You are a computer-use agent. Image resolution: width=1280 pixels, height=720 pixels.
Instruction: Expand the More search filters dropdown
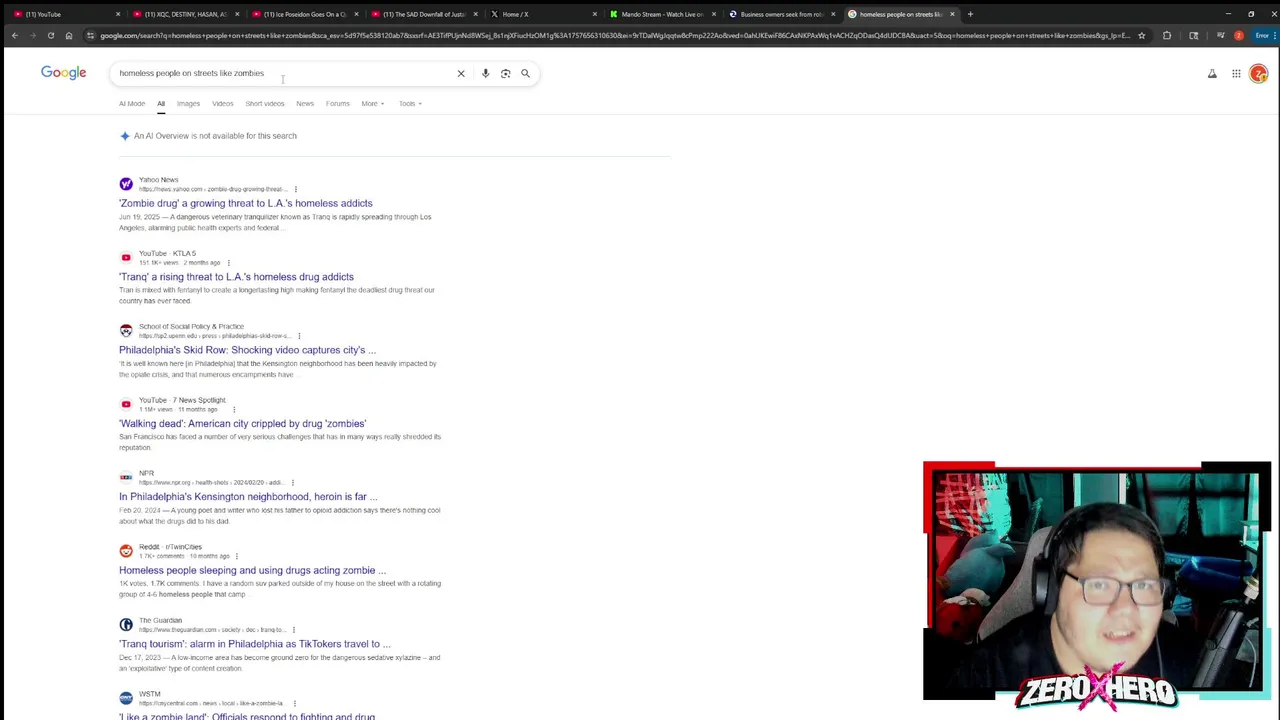(x=372, y=103)
